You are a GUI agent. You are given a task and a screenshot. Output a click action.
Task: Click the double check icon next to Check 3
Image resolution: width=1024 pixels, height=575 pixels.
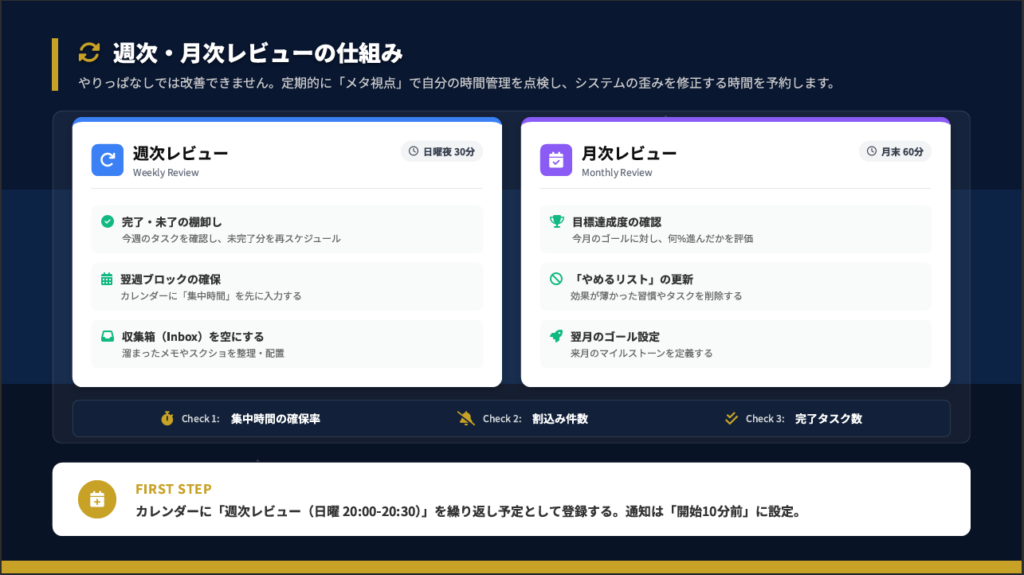point(731,419)
